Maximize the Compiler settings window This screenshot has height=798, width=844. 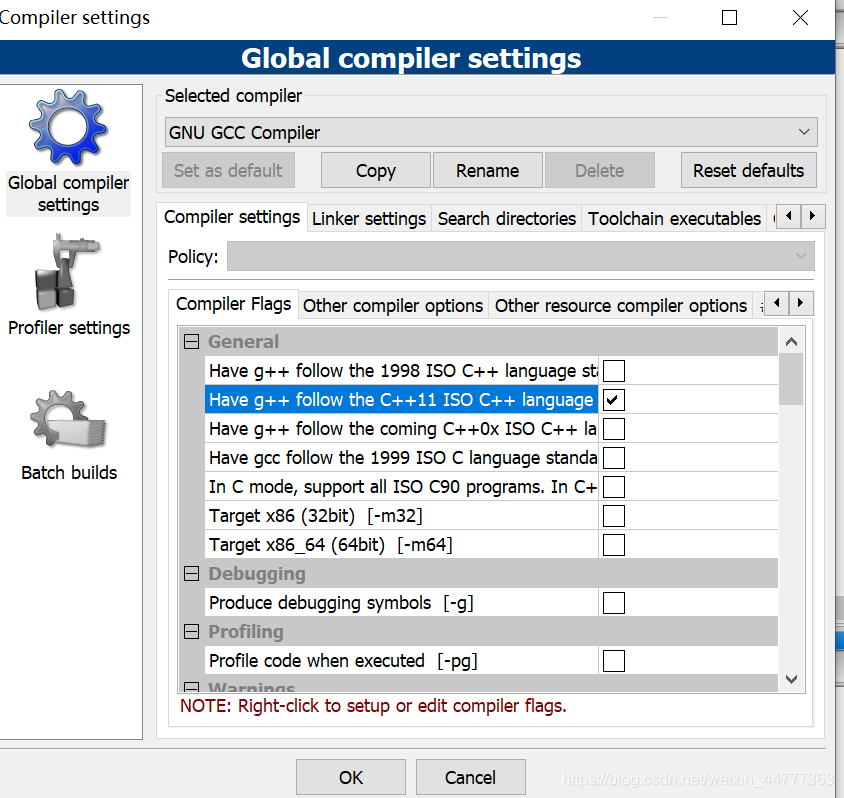(x=729, y=18)
